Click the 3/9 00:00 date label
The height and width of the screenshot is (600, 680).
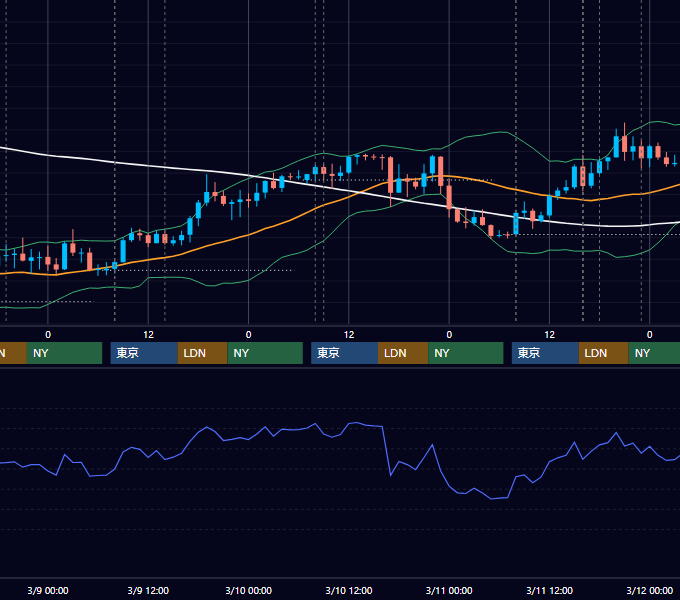(x=48, y=590)
